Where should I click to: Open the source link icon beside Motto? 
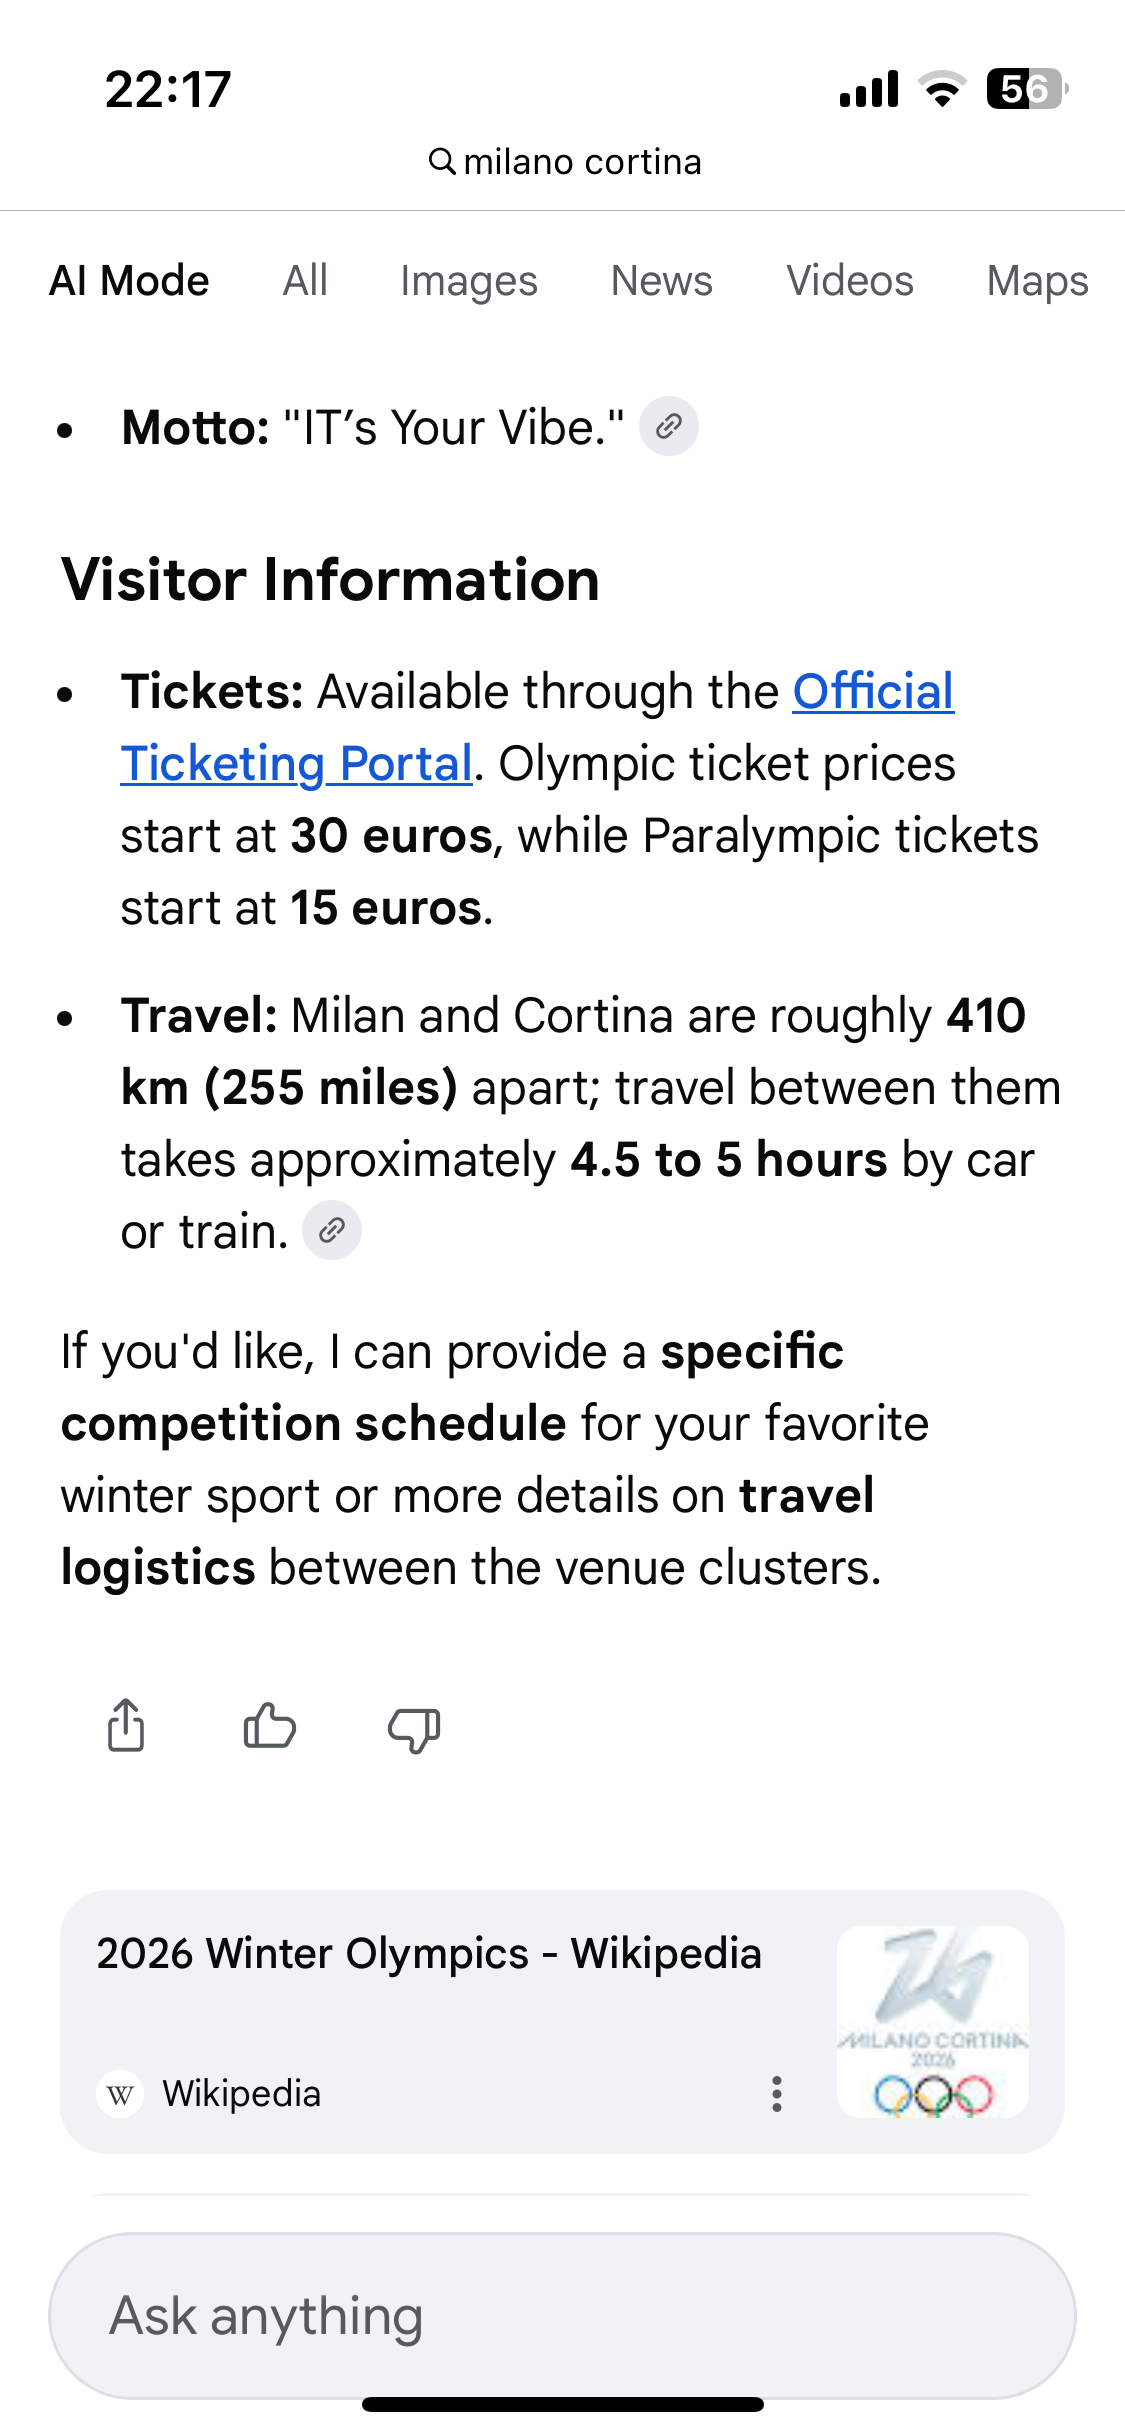click(x=668, y=427)
